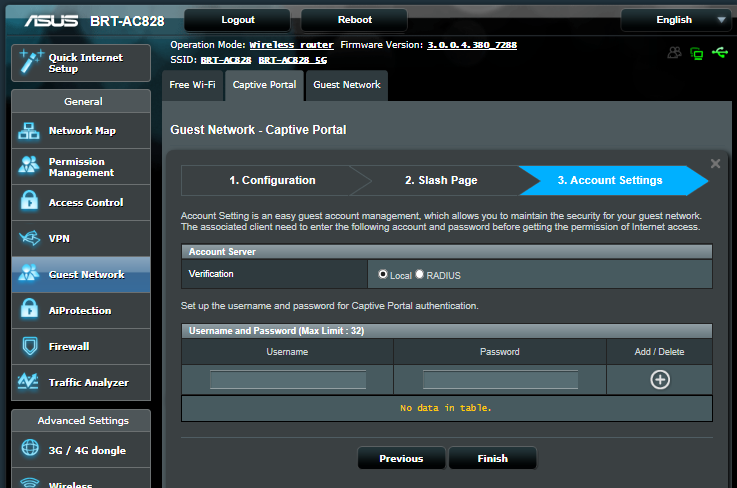This screenshot has width=737, height=488.
Task: Switch to the Guest Network tab
Action: 346,85
